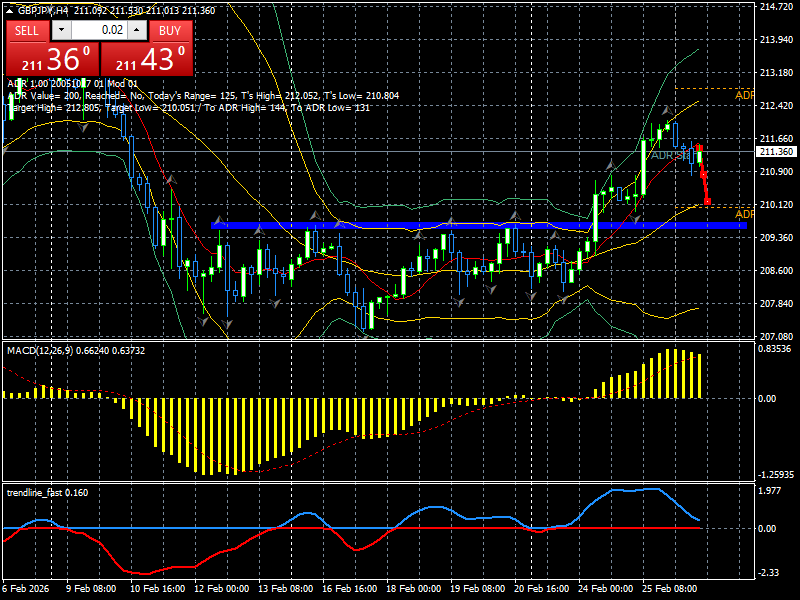Collapse the one-click trading panel triangle
This screenshot has width=800, height=600.
pos(10,11)
